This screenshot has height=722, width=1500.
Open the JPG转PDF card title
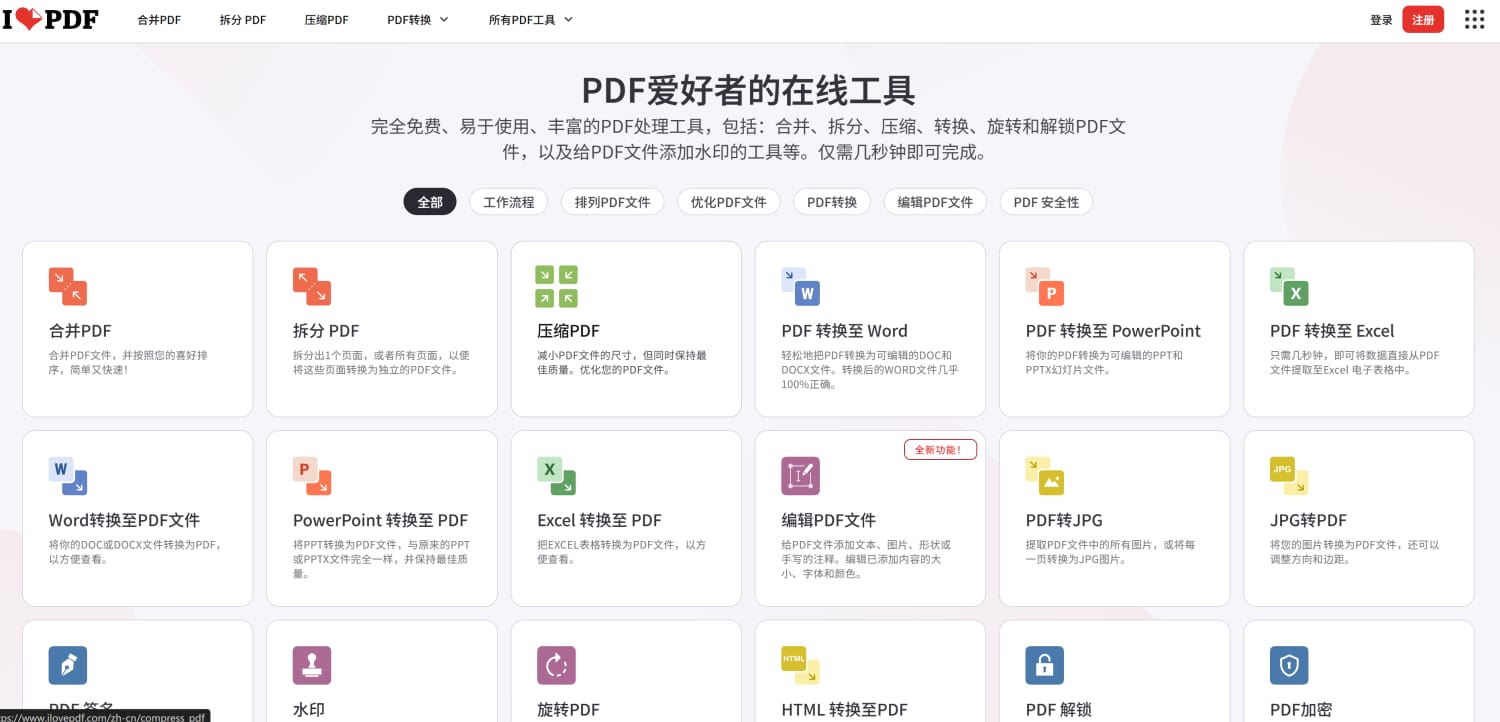point(1308,520)
